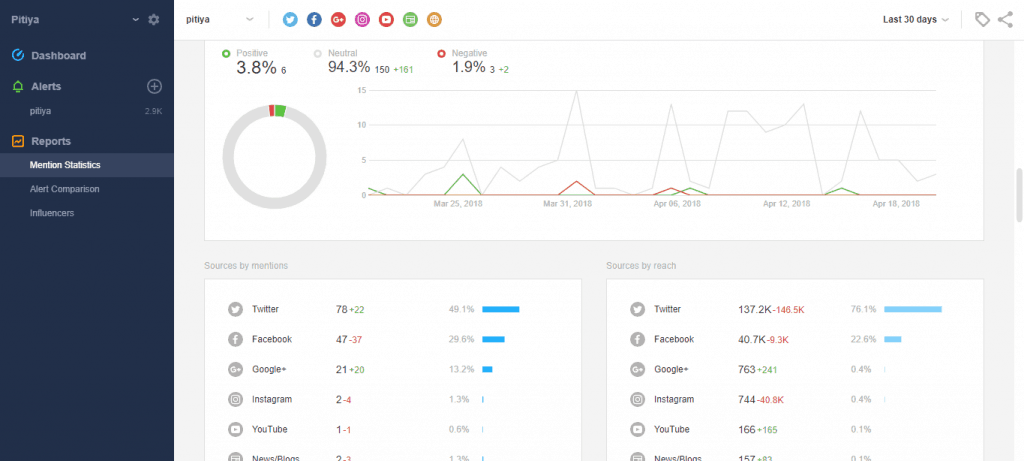Click Instagram icon in Sources by mentions
Image resolution: width=1024 pixels, height=461 pixels.
(236, 400)
